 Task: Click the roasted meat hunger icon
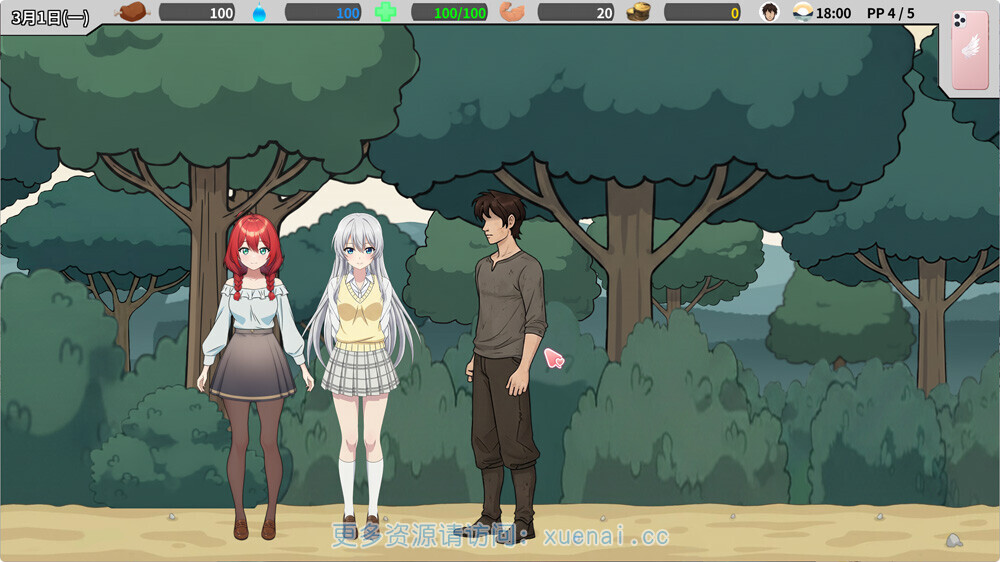tap(132, 12)
